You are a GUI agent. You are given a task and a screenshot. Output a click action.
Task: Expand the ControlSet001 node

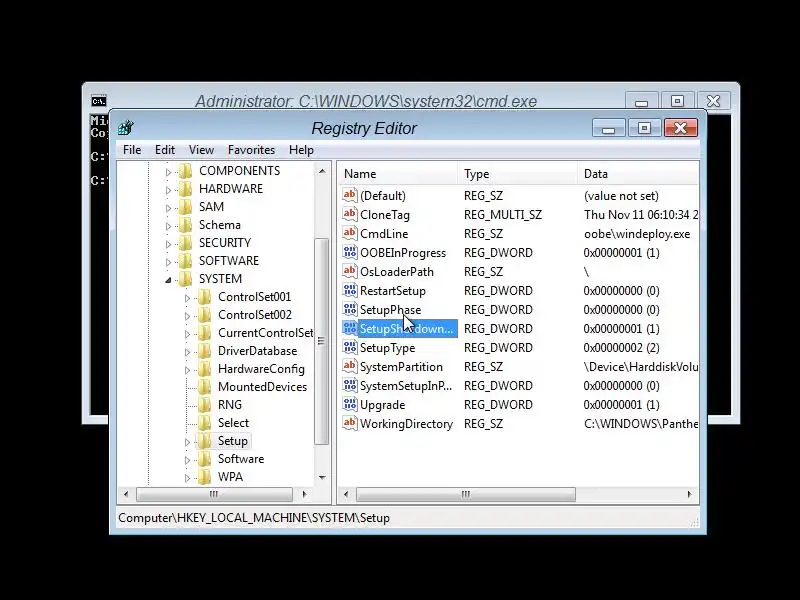pyautogui.click(x=187, y=298)
